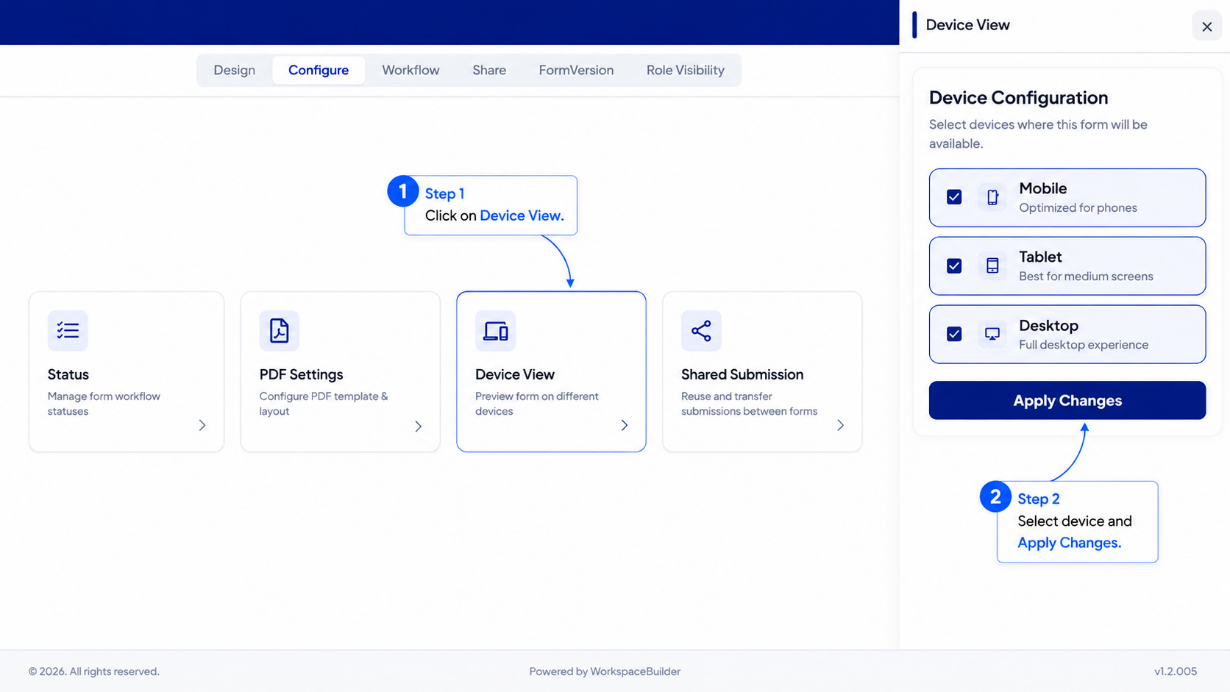This screenshot has width=1230, height=692.
Task: Open the Status card title
Action: [x=68, y=374]
